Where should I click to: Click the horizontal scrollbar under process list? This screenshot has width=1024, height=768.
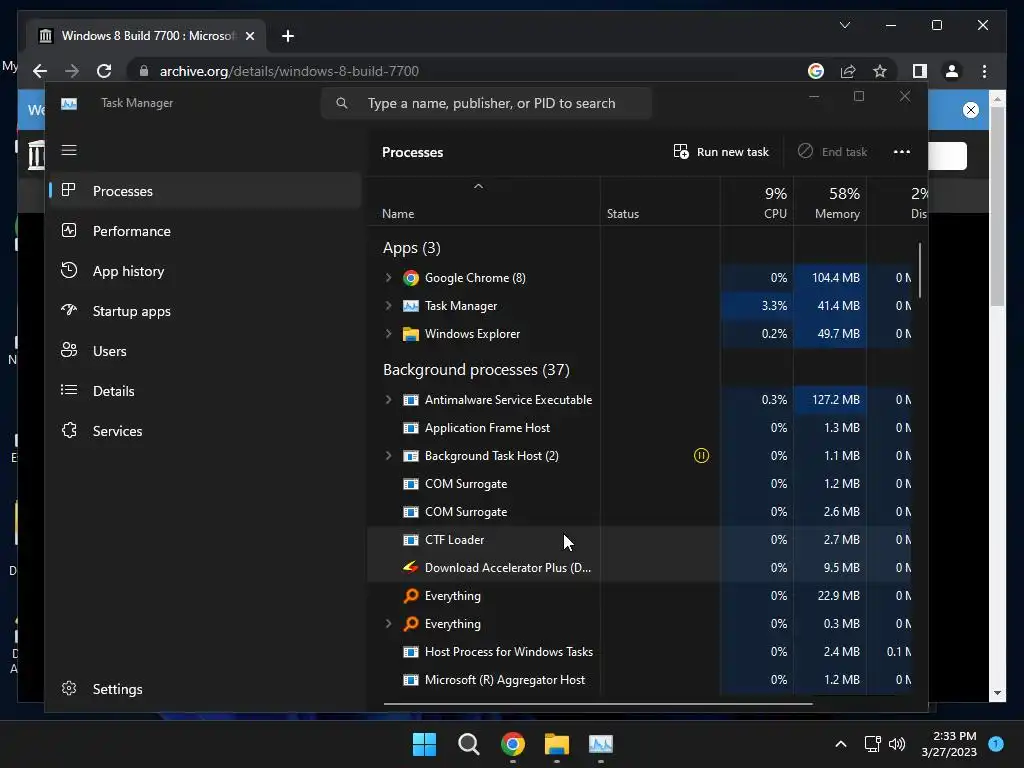598,704
